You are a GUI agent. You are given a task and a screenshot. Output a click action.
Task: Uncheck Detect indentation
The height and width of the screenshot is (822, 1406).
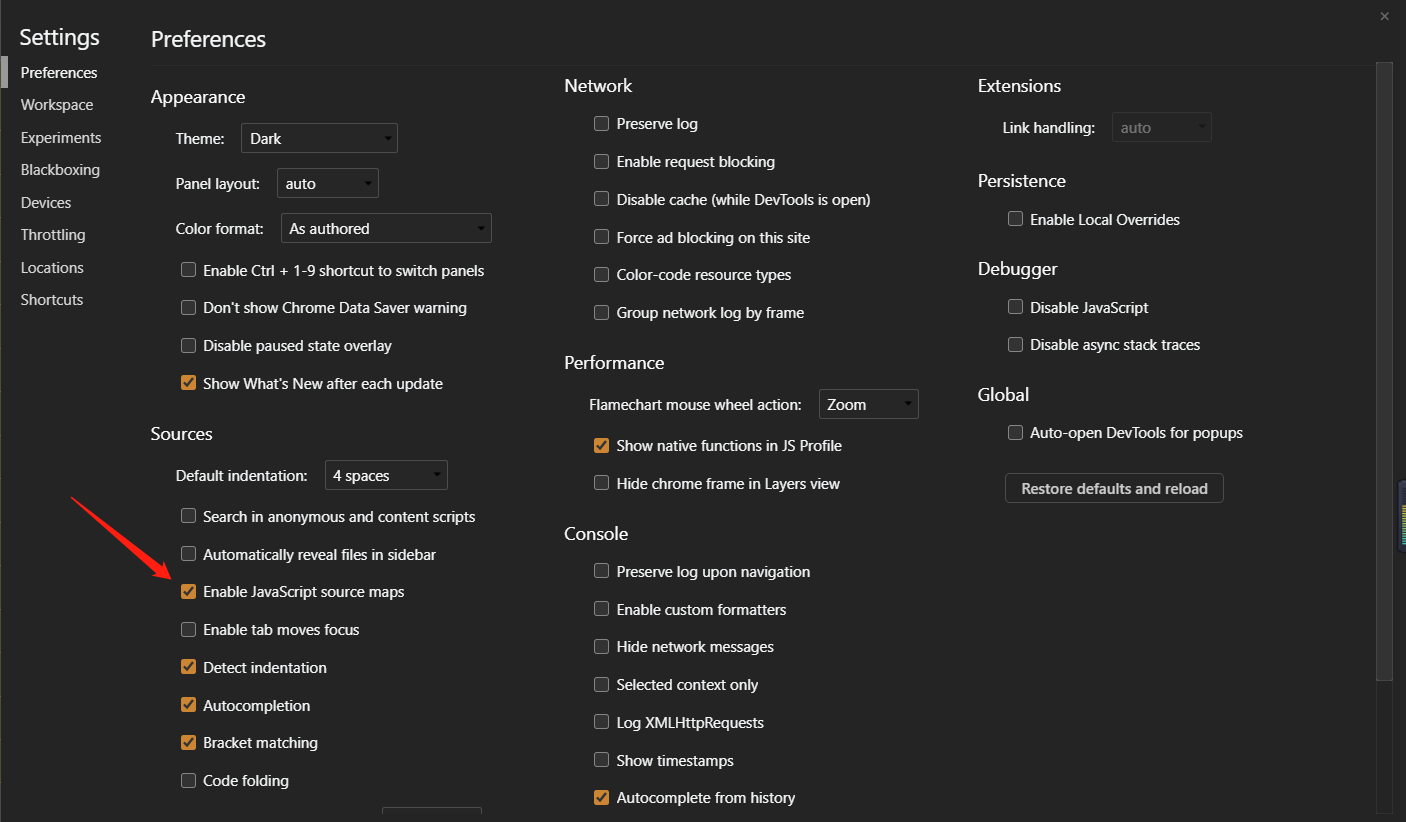188,667
